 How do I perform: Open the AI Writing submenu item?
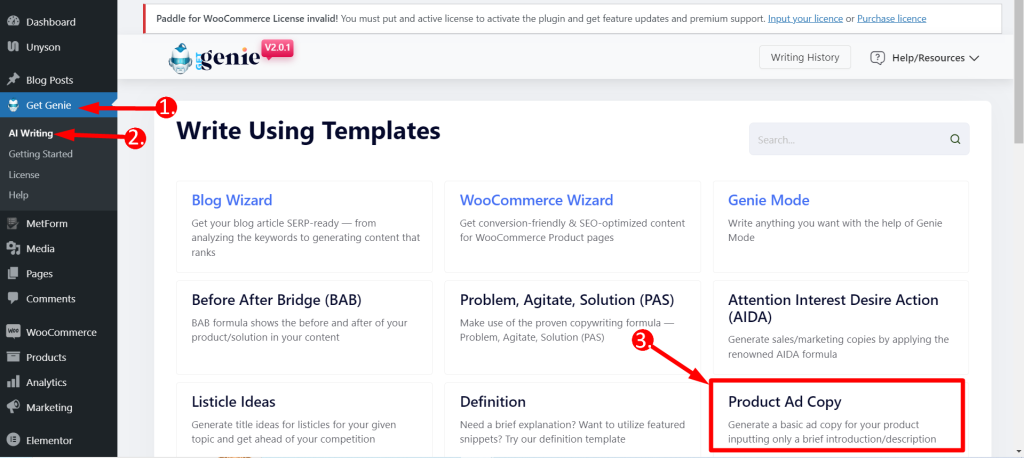[x=31, y=133]
